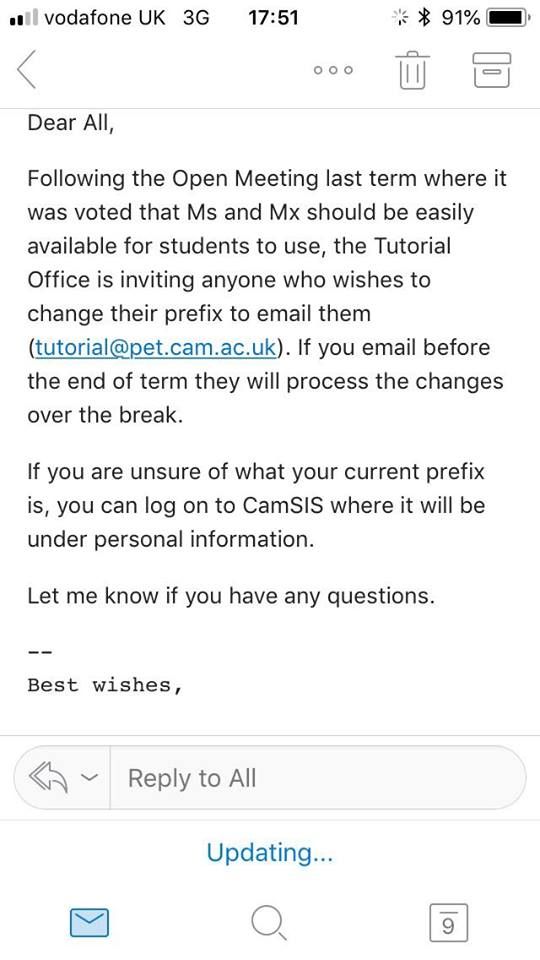Viewport: 540px width, 960px height.
Task: Expand the reply options chevron
Action: click(89, 778)
